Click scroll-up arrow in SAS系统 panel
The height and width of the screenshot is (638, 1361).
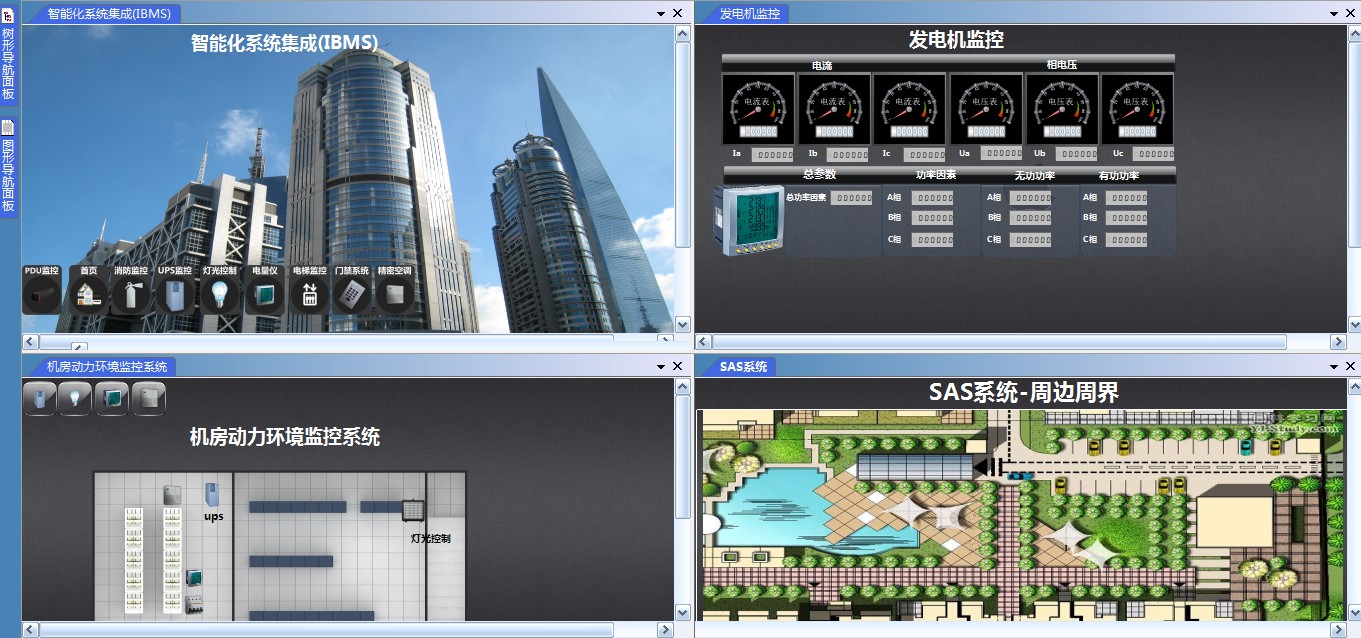1353,386
